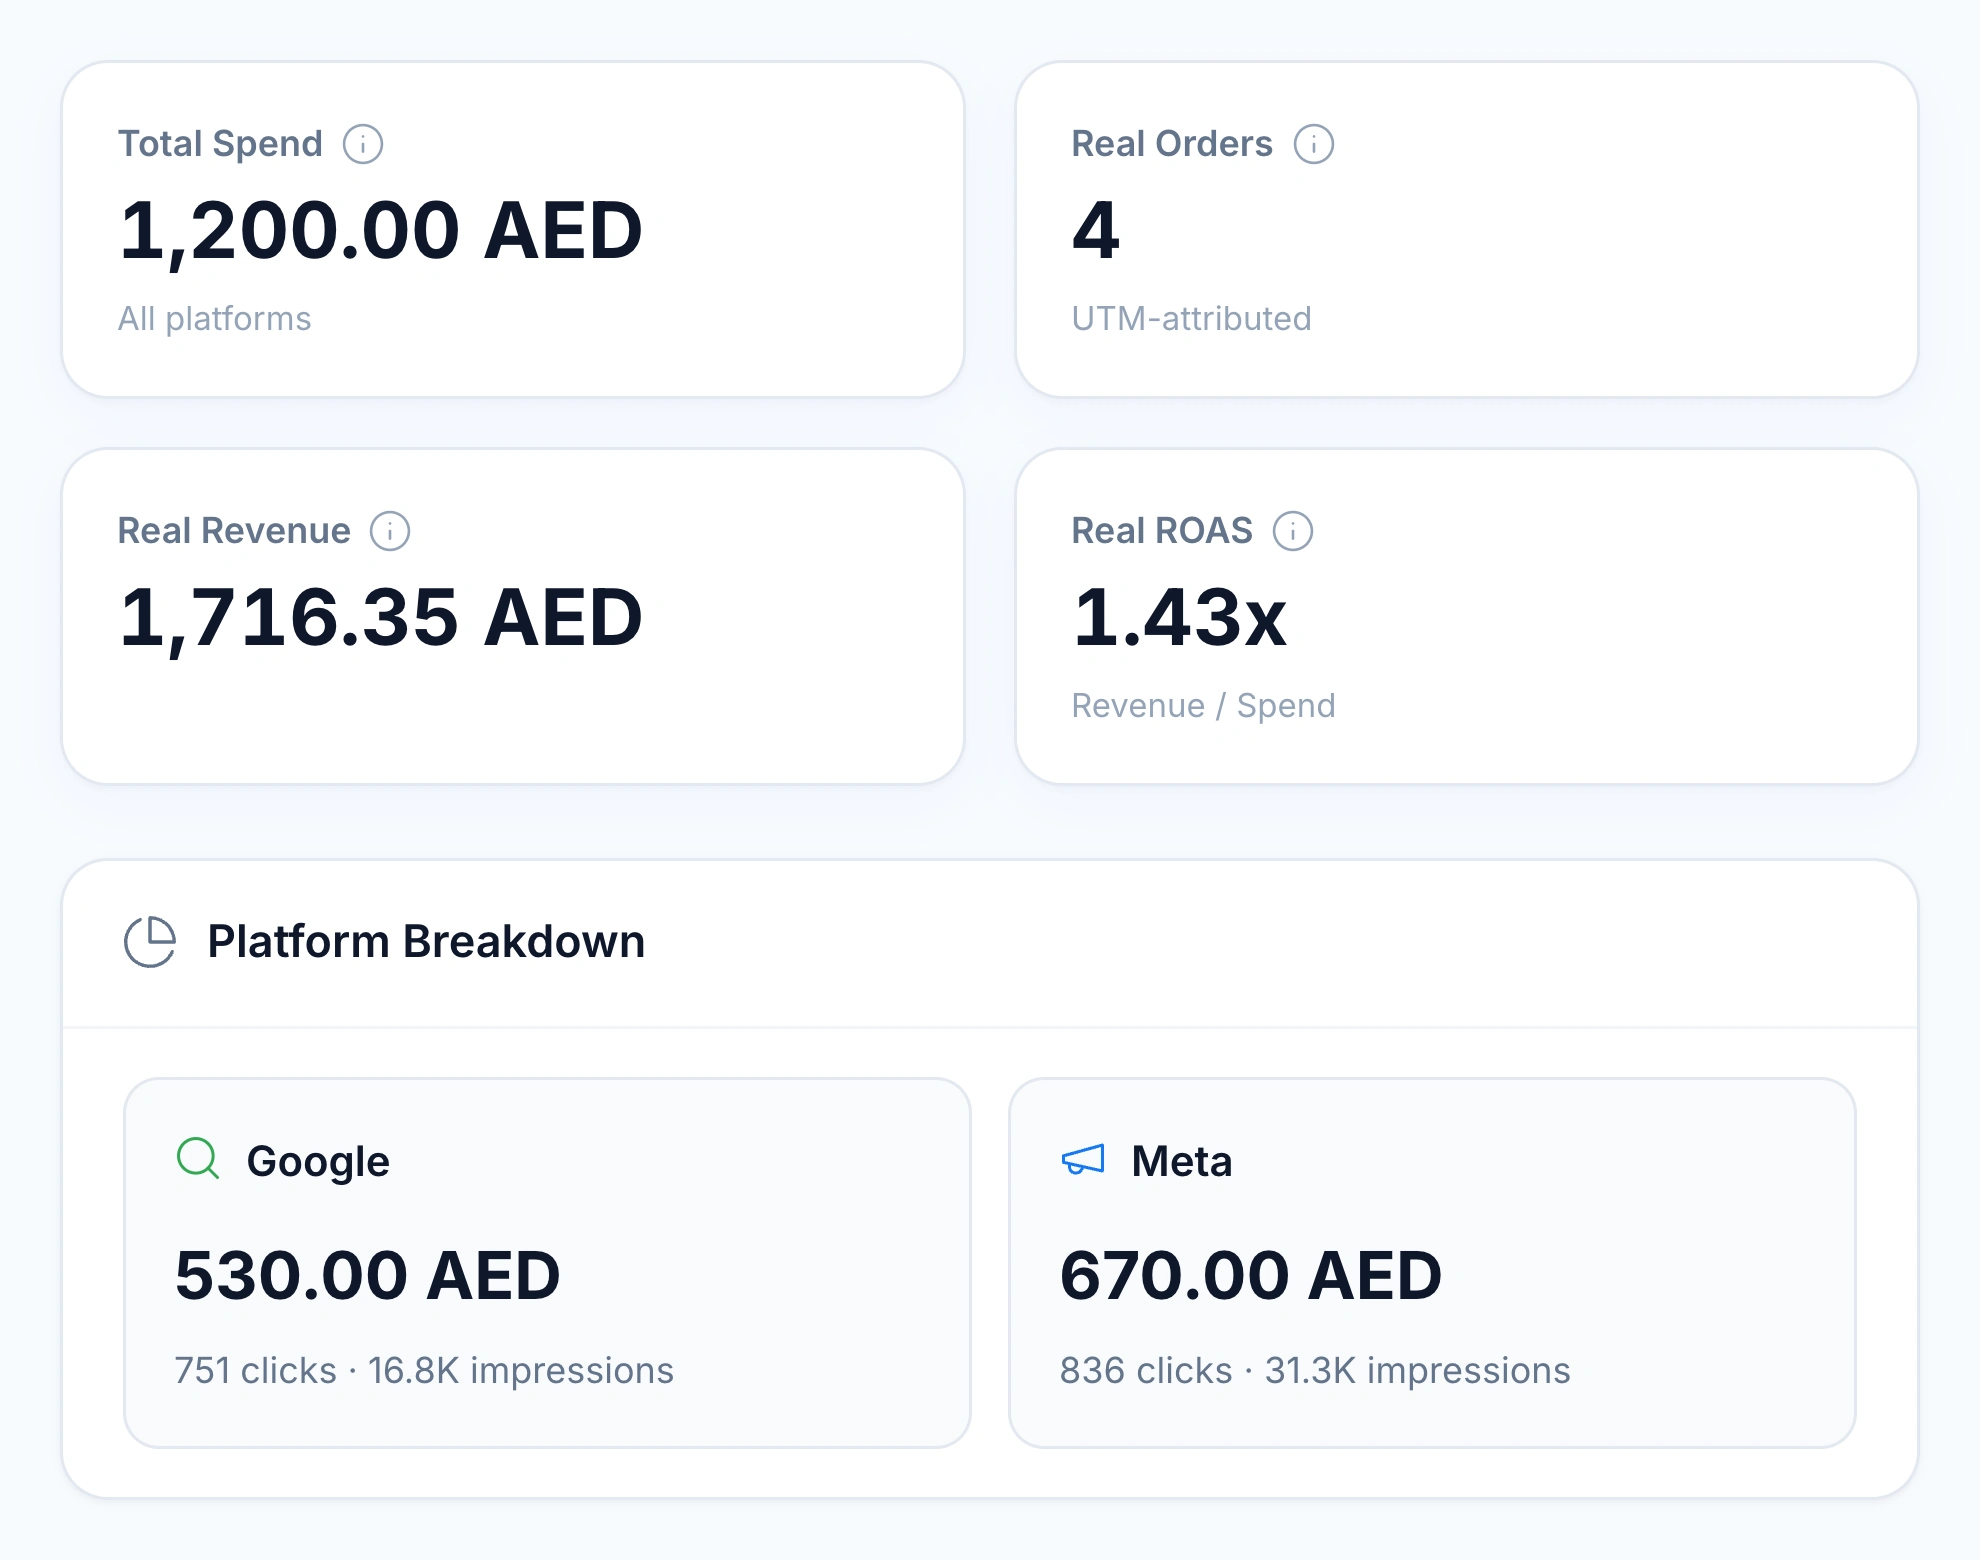Click the 530.00 AED Google spend amount
The image size is (1980, 1560).
(x=367, y=1276)
